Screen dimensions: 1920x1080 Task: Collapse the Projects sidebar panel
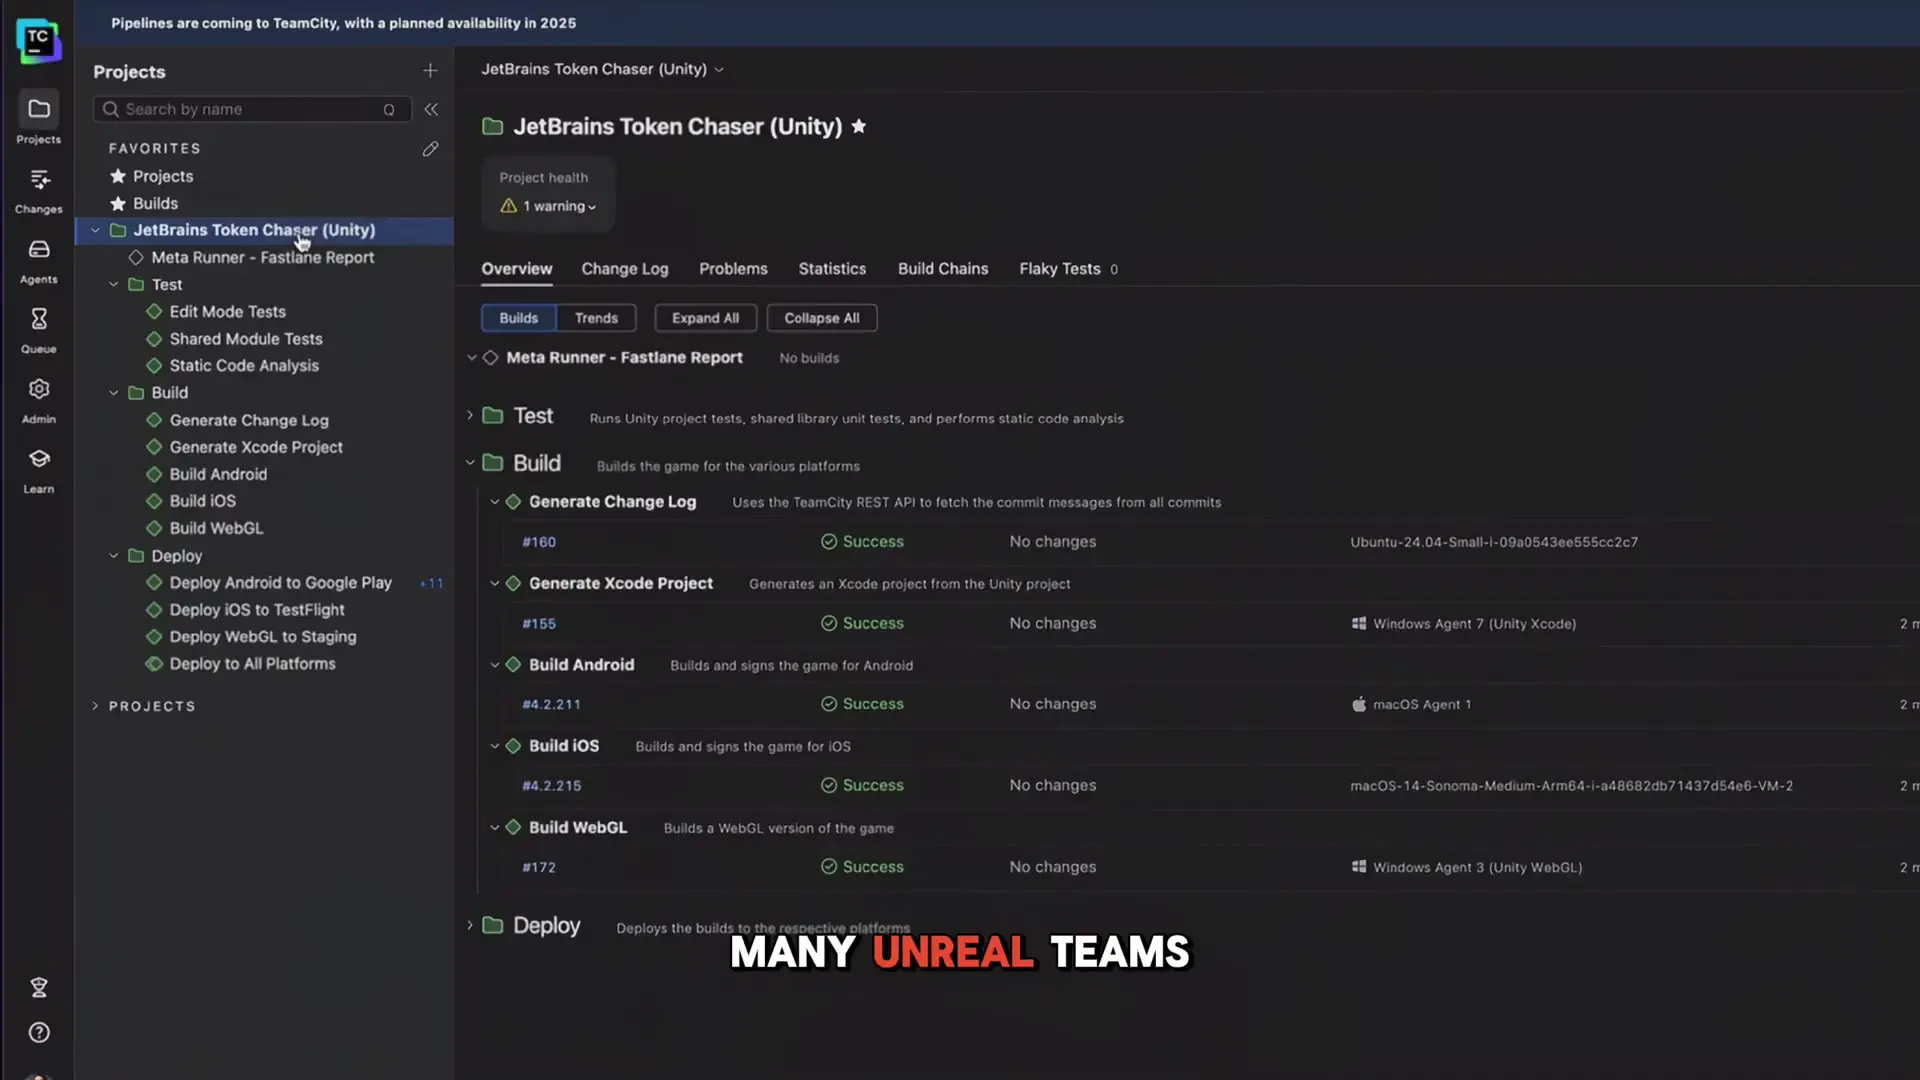pyautogui.click(x=431, y=109)
